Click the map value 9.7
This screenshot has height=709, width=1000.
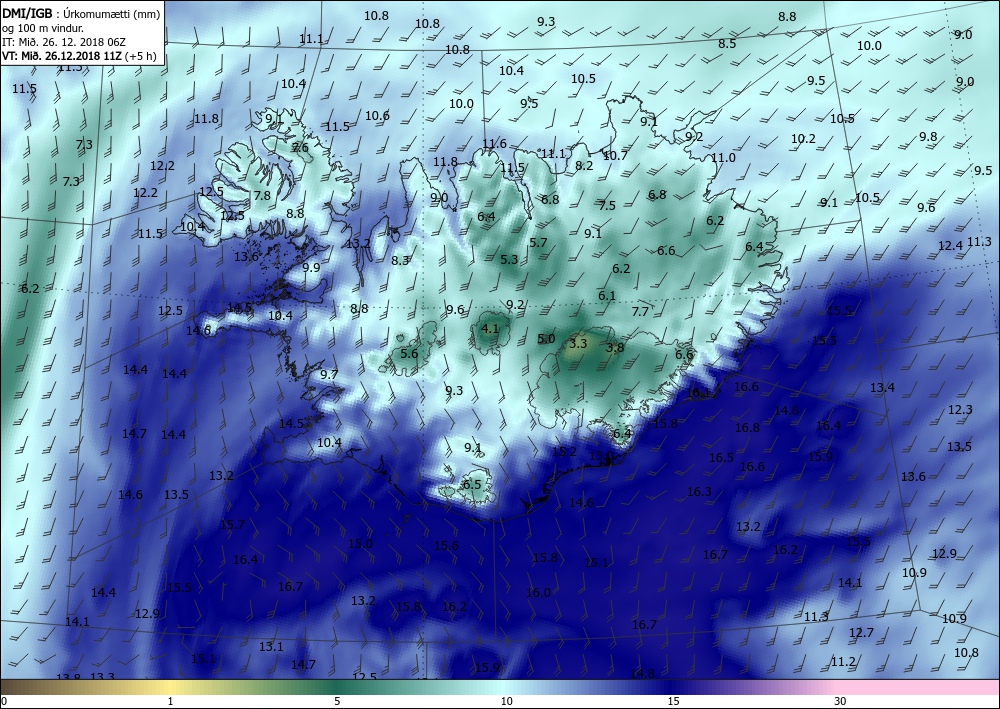[x=329, y=374]
